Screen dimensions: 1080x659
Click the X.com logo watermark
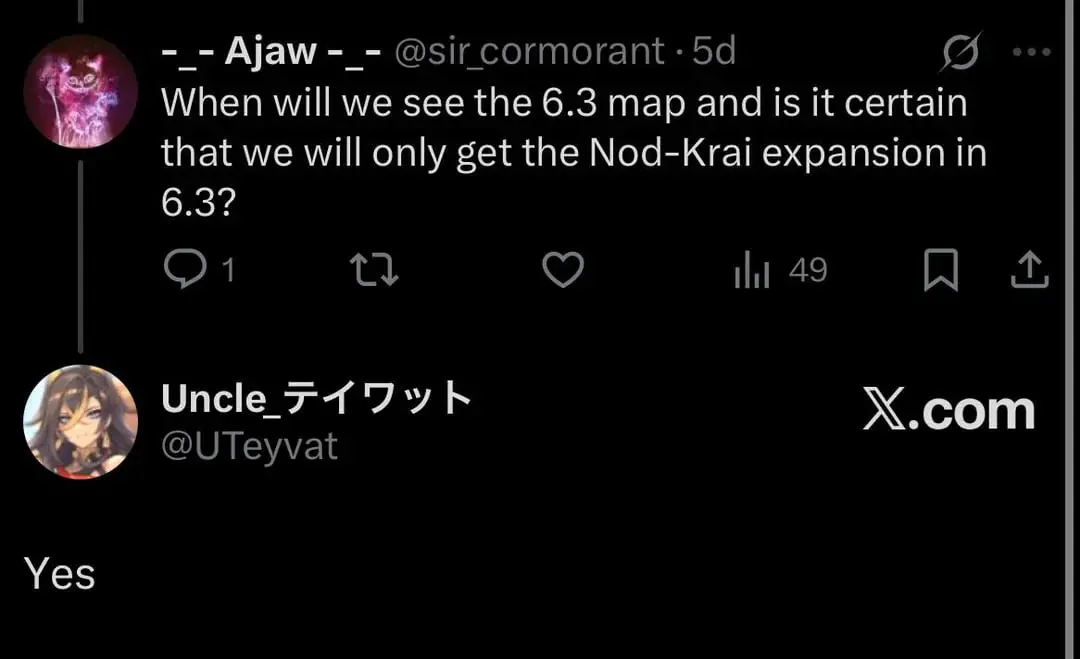(x=948, y=411)
